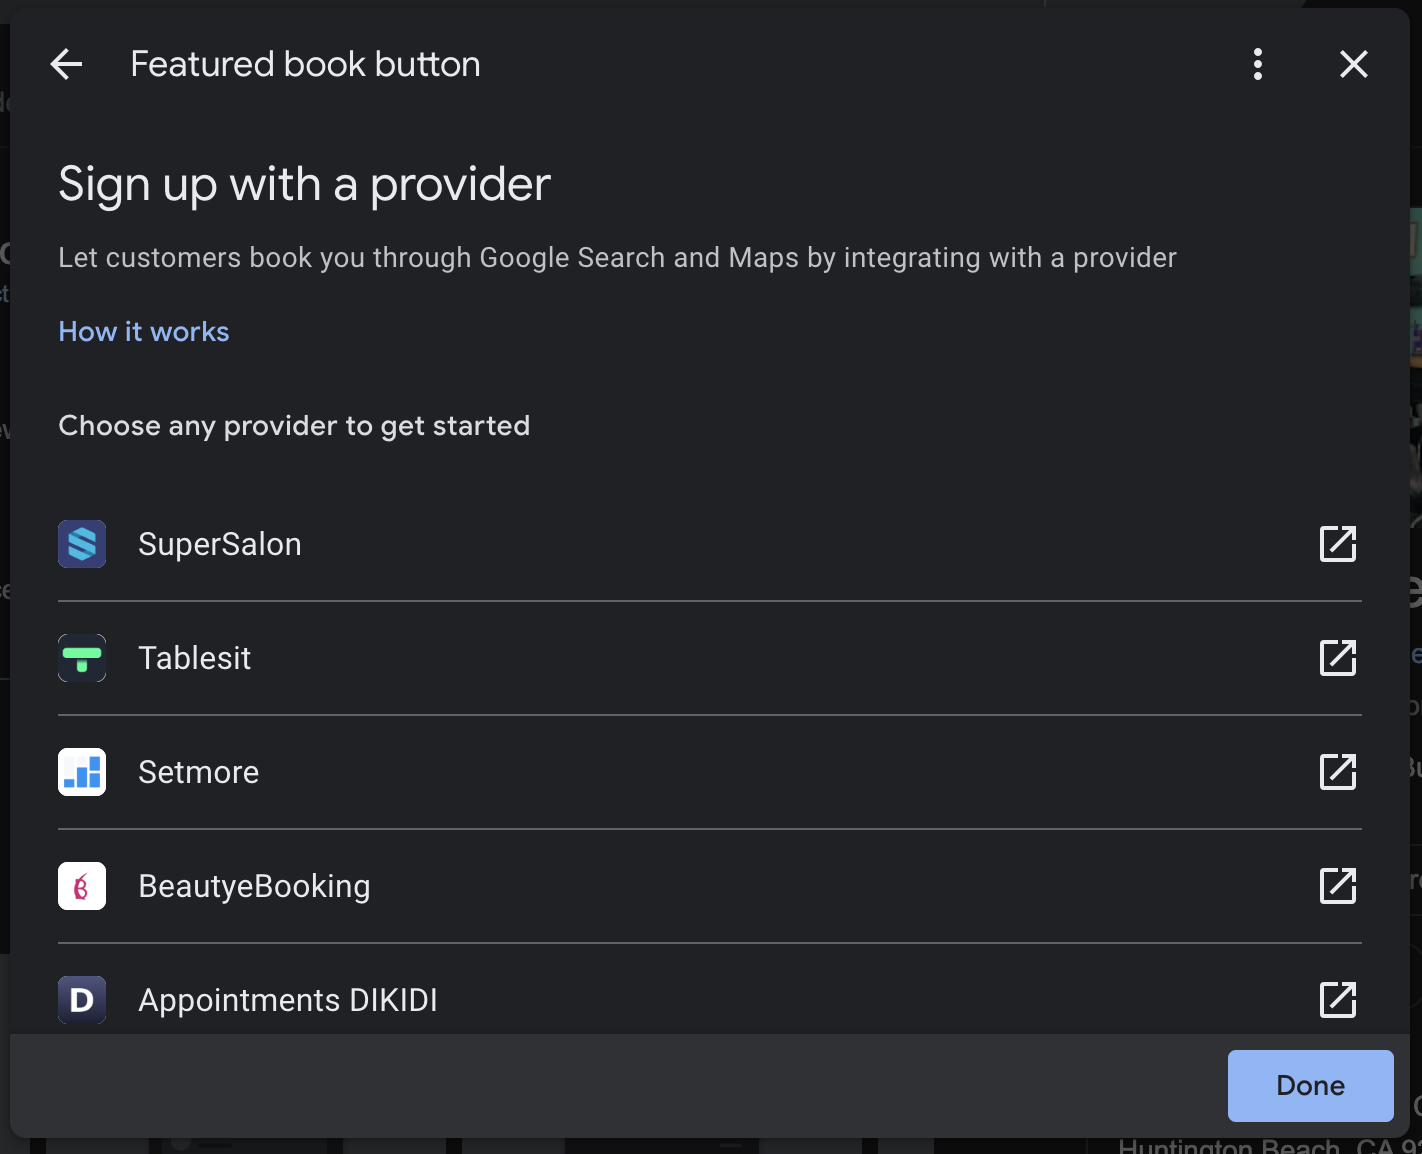Open Appointments DIKIDI external link icon
1422x1154 pixels.
[x=1338, y=1000]
